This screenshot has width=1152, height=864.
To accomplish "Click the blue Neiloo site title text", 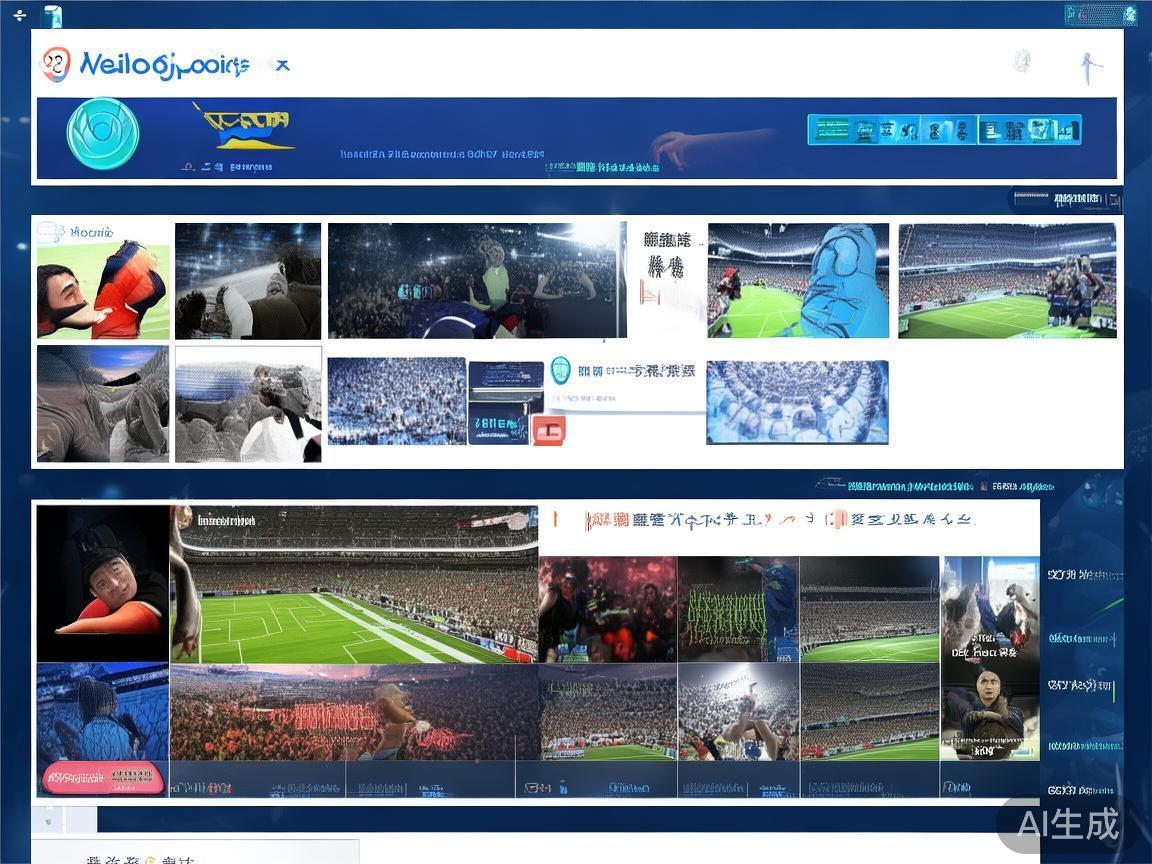I will click(164, 66).
